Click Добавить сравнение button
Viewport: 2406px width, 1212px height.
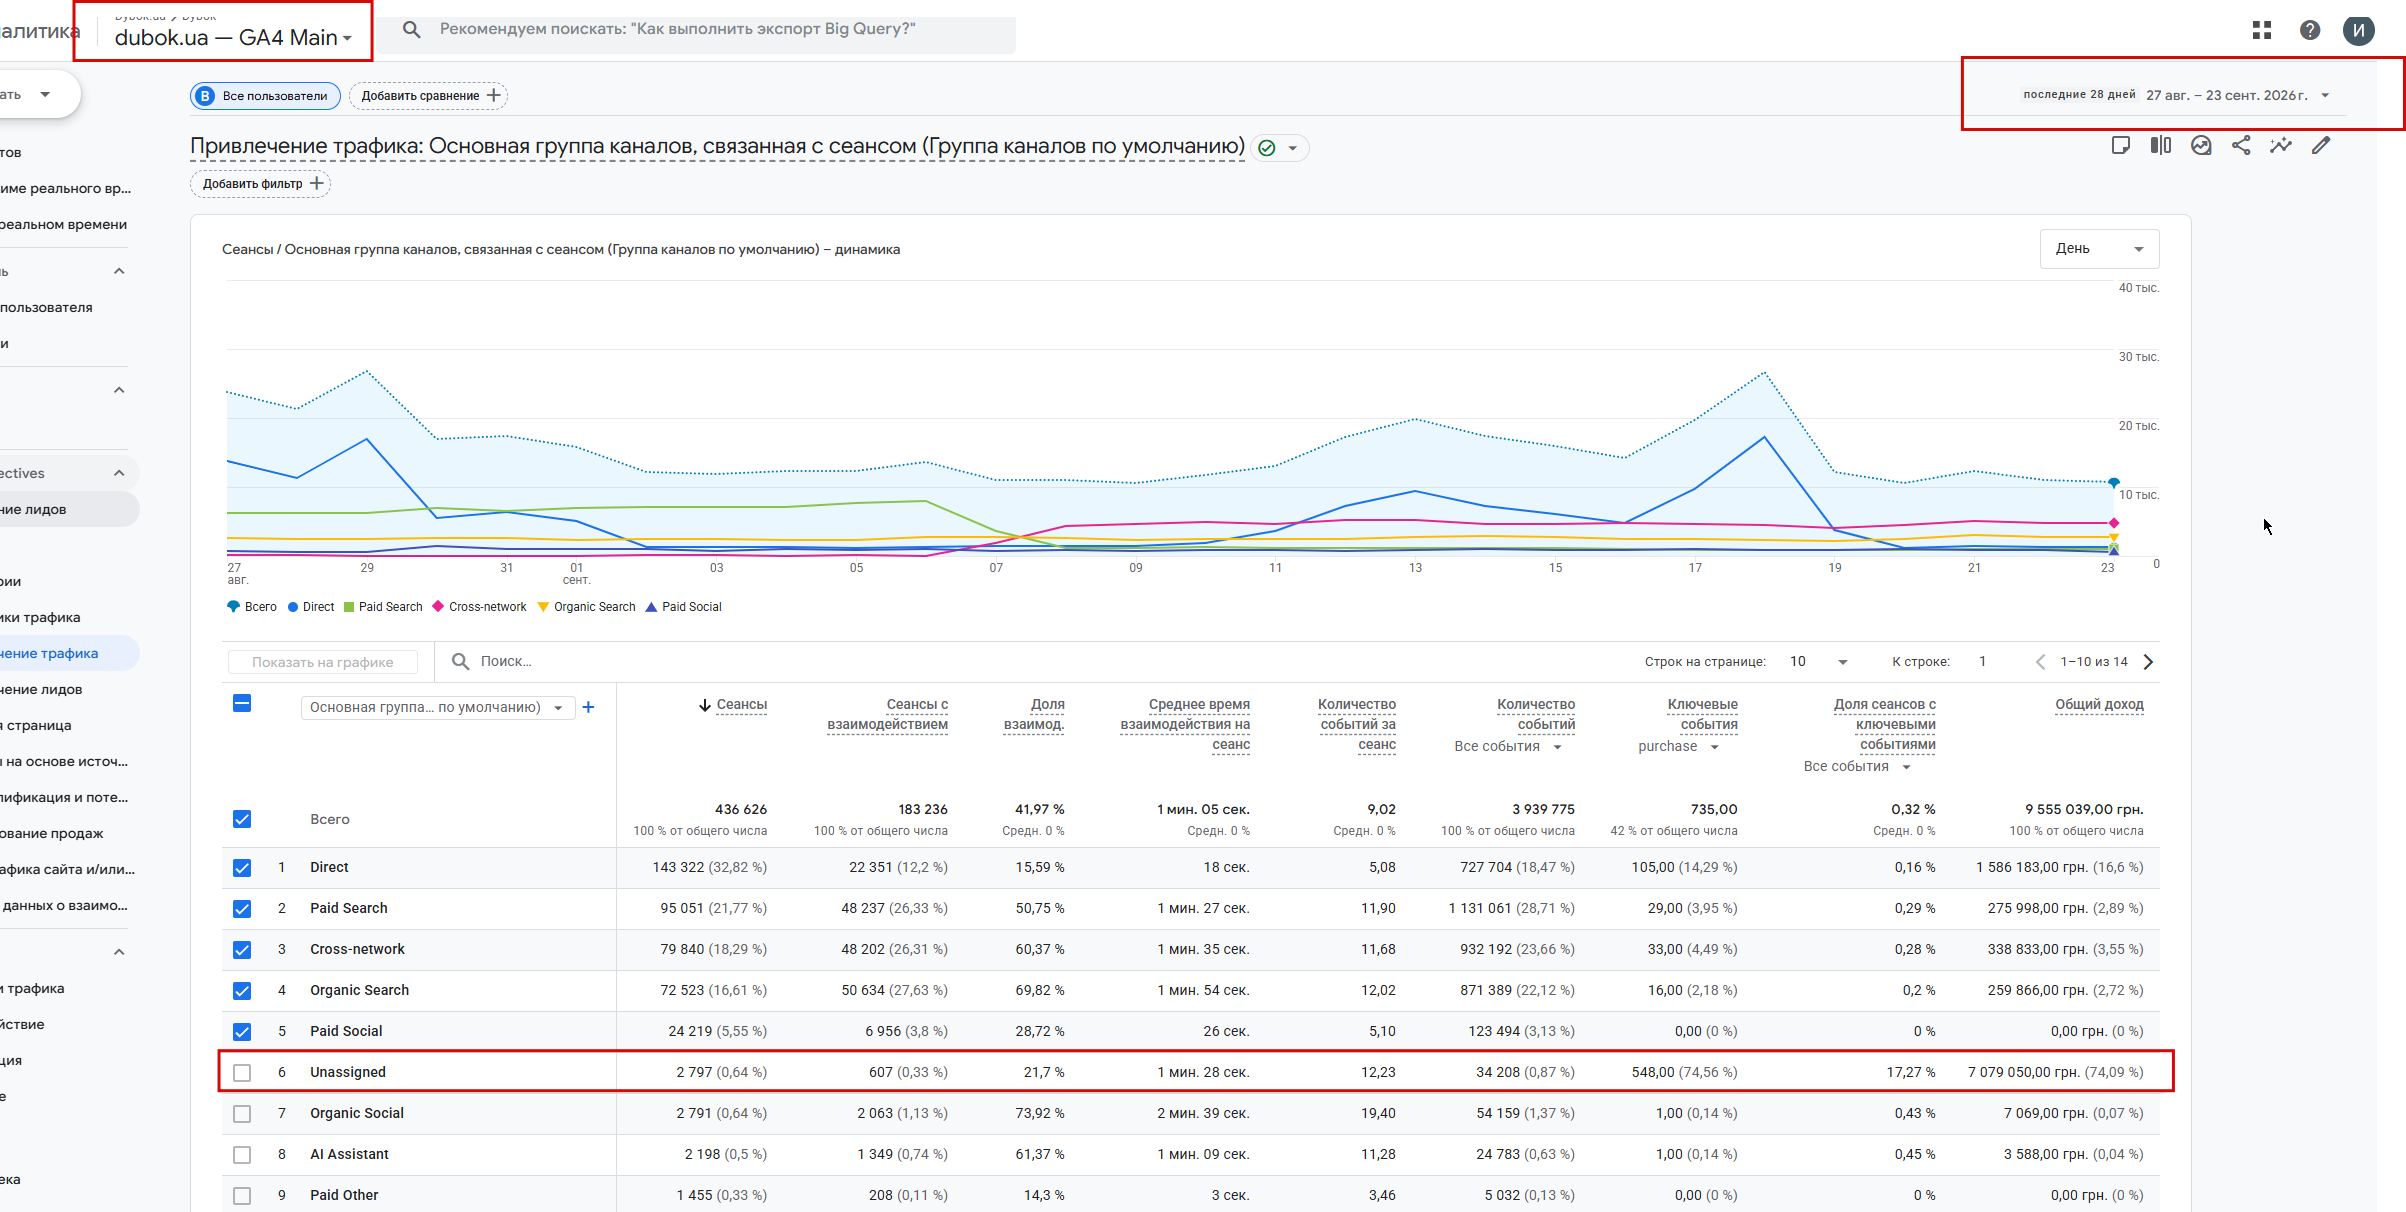[x=429, y=96]
